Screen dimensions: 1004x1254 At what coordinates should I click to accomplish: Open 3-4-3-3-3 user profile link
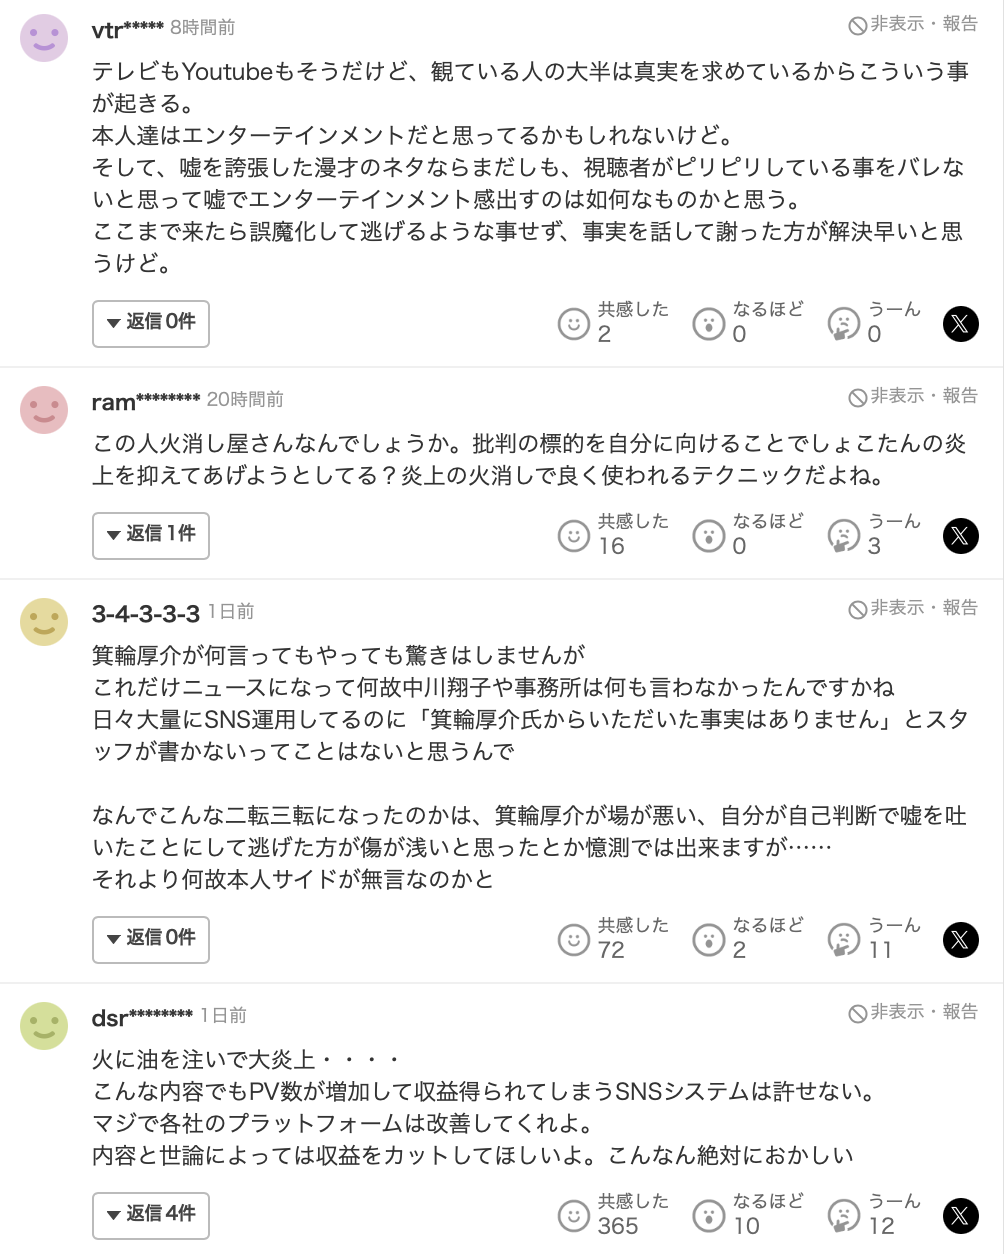point(146,612)
